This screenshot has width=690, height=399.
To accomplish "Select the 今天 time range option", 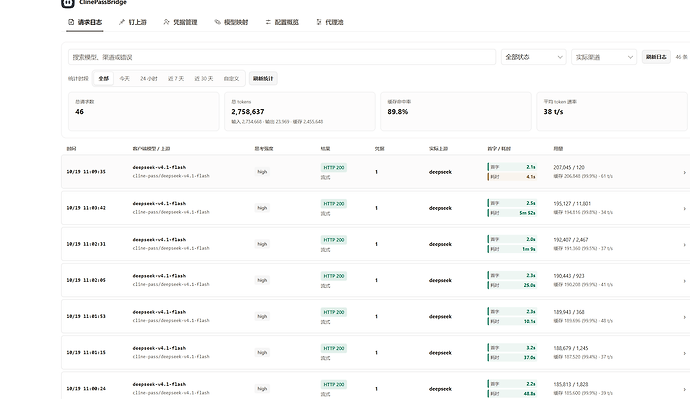I will pos(125,79).
